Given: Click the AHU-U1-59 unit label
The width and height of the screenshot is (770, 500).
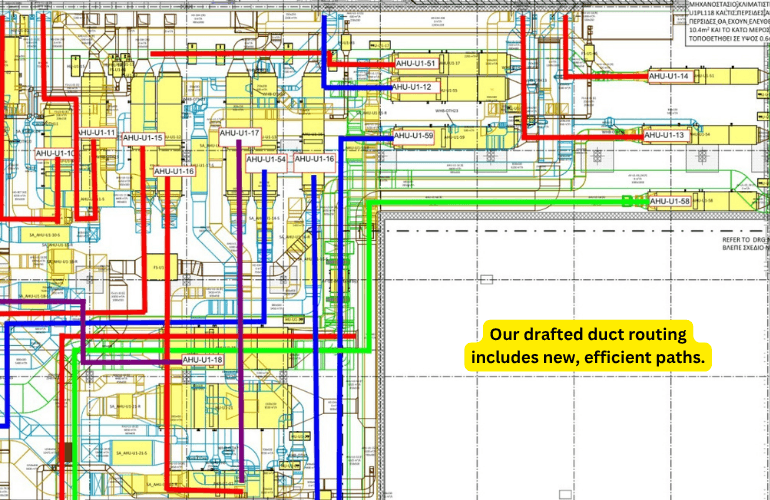Looking at the screenshot, I should (414, 135).
